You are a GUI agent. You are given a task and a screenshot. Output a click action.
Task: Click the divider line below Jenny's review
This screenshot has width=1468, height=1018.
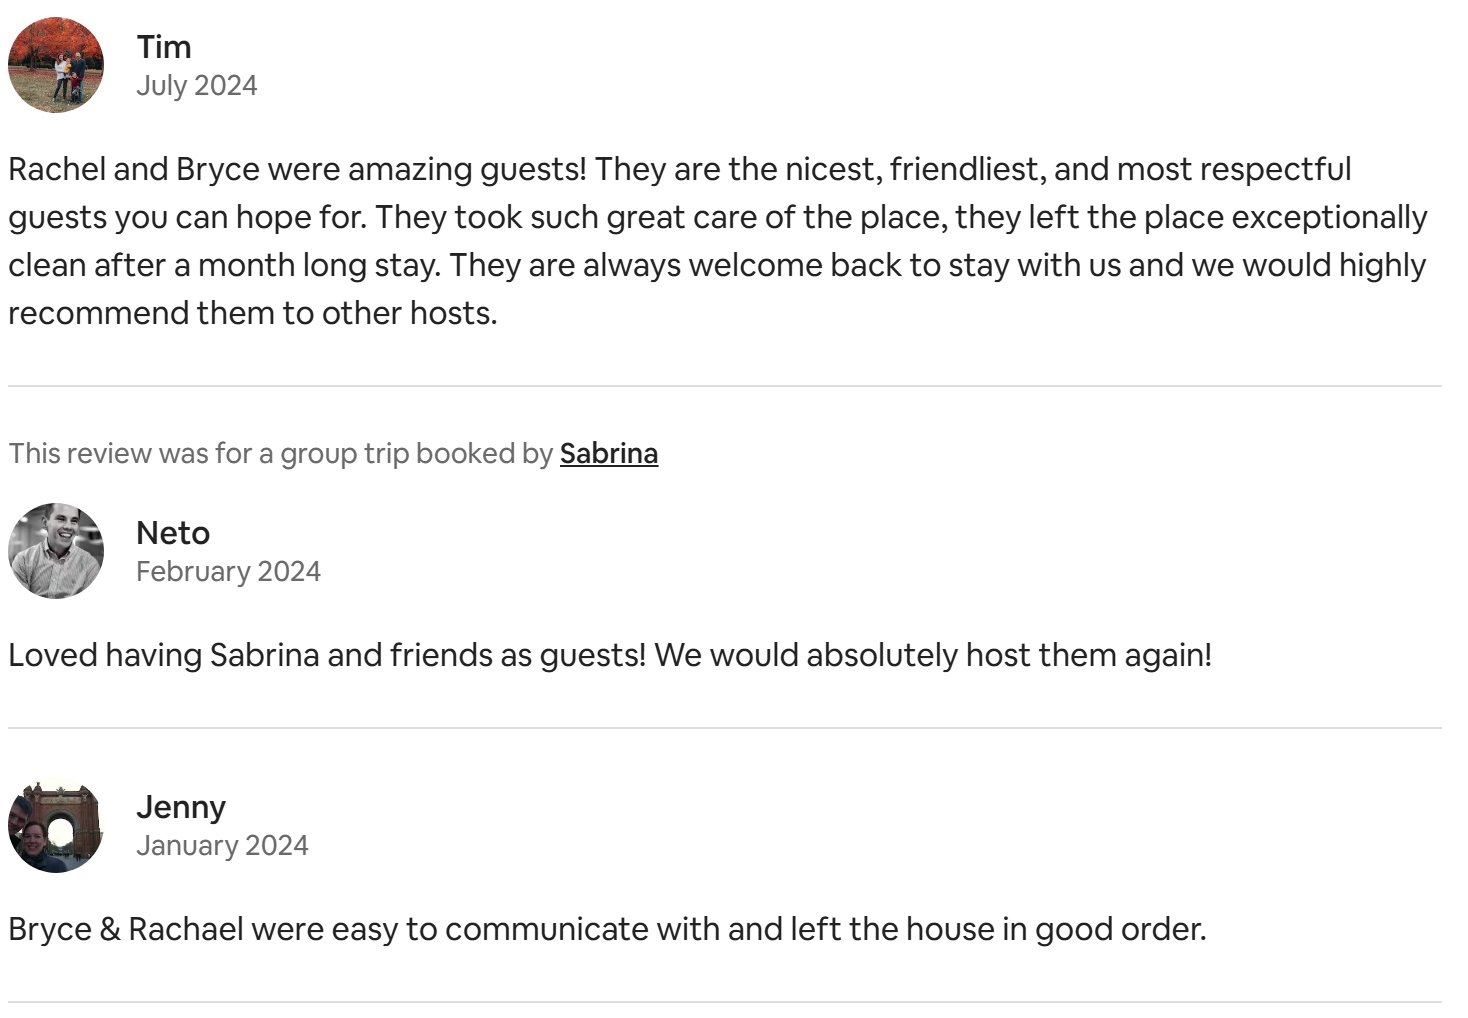pos(725,1002)
